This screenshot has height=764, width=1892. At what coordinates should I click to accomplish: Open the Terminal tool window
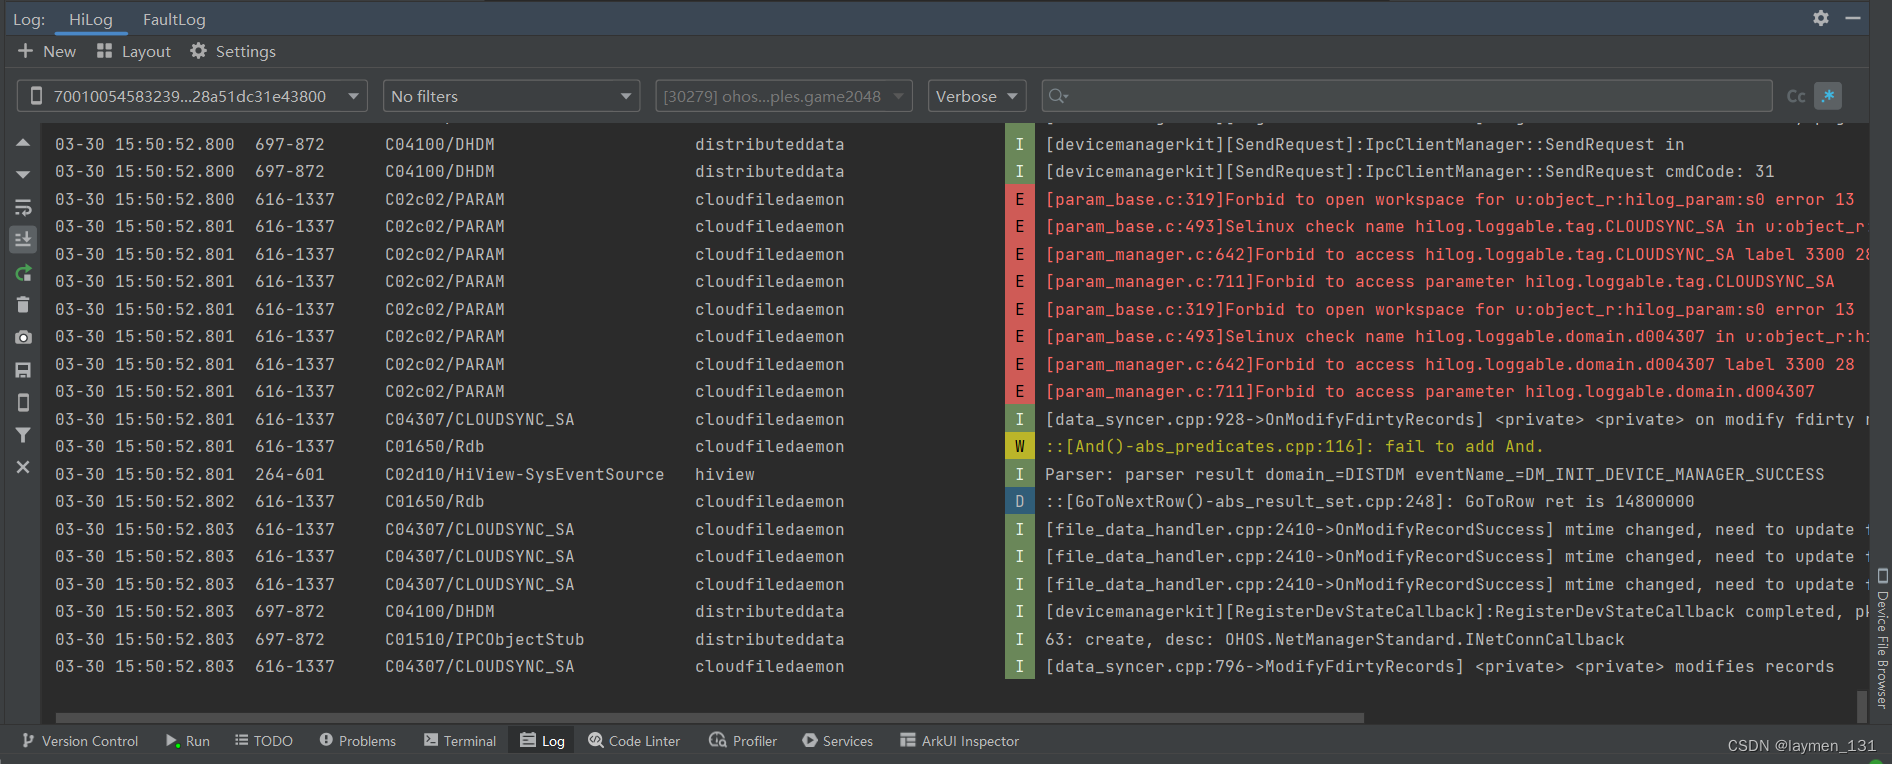coord(460,741)
